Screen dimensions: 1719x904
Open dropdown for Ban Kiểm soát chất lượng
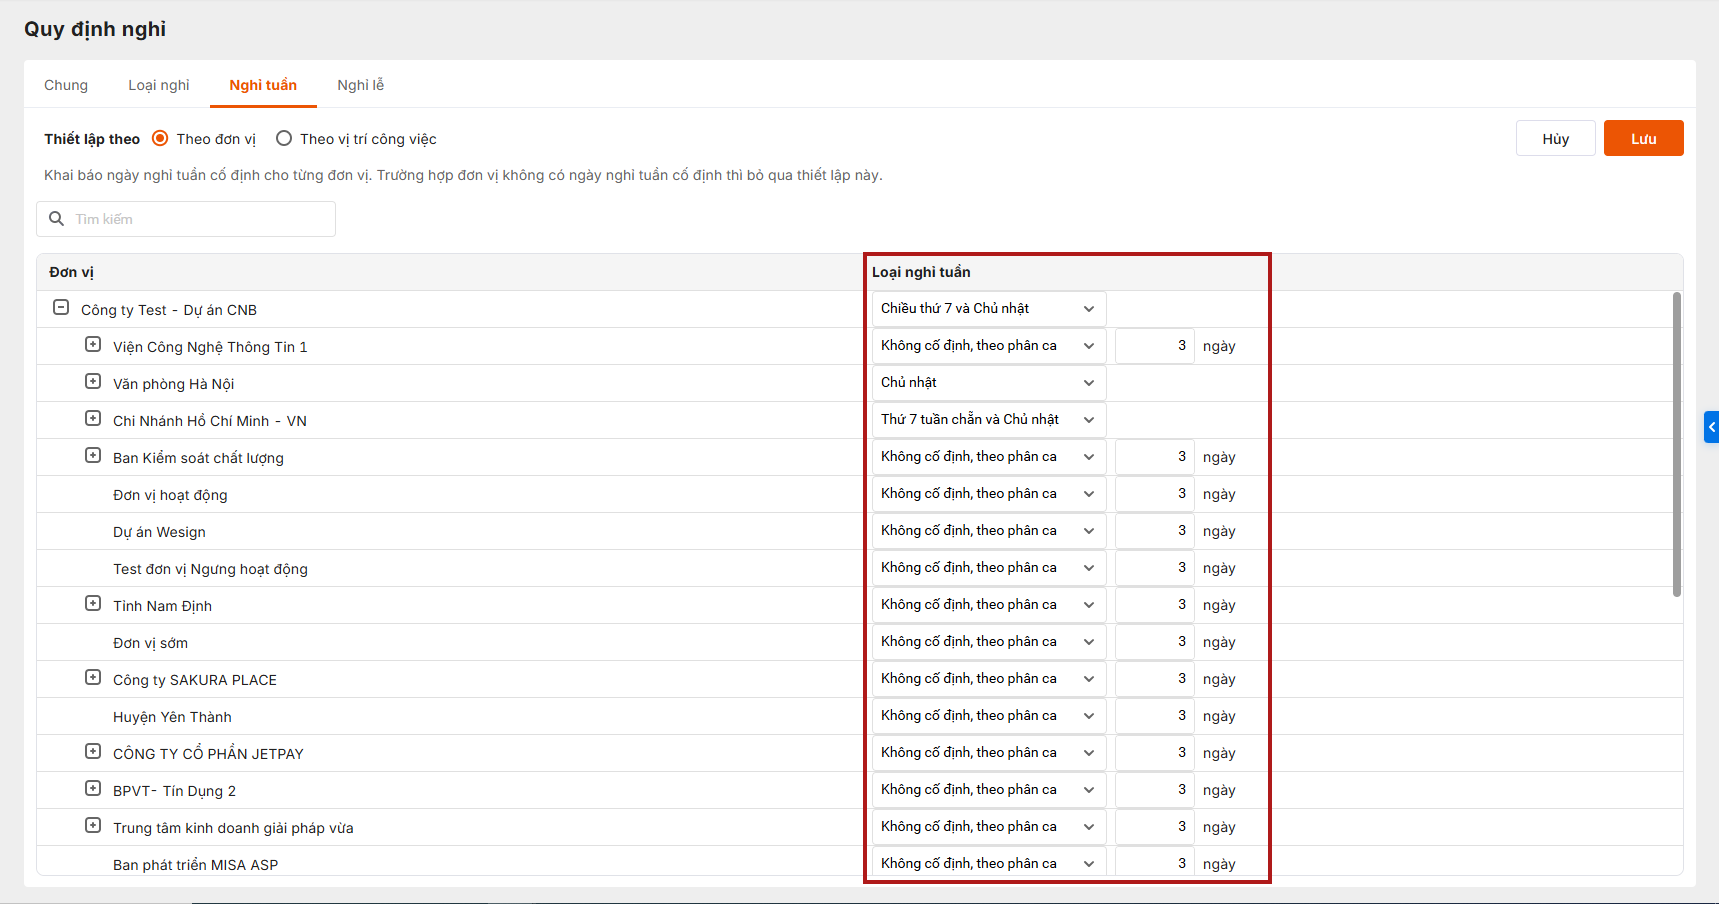[989, 457]
